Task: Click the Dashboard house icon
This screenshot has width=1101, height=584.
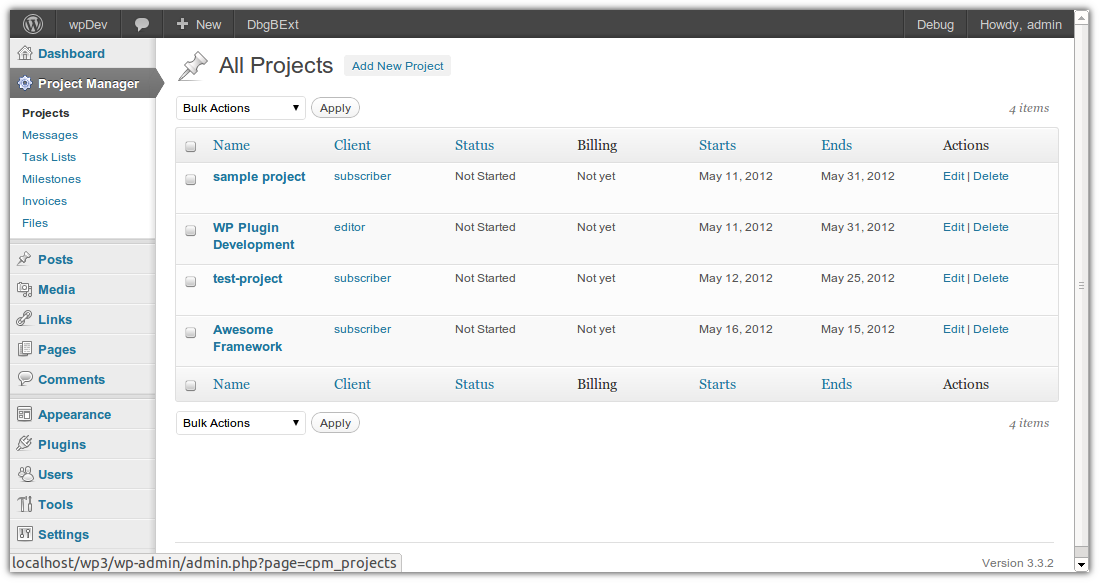Action: pyautogui.click(x=25, y=53)
